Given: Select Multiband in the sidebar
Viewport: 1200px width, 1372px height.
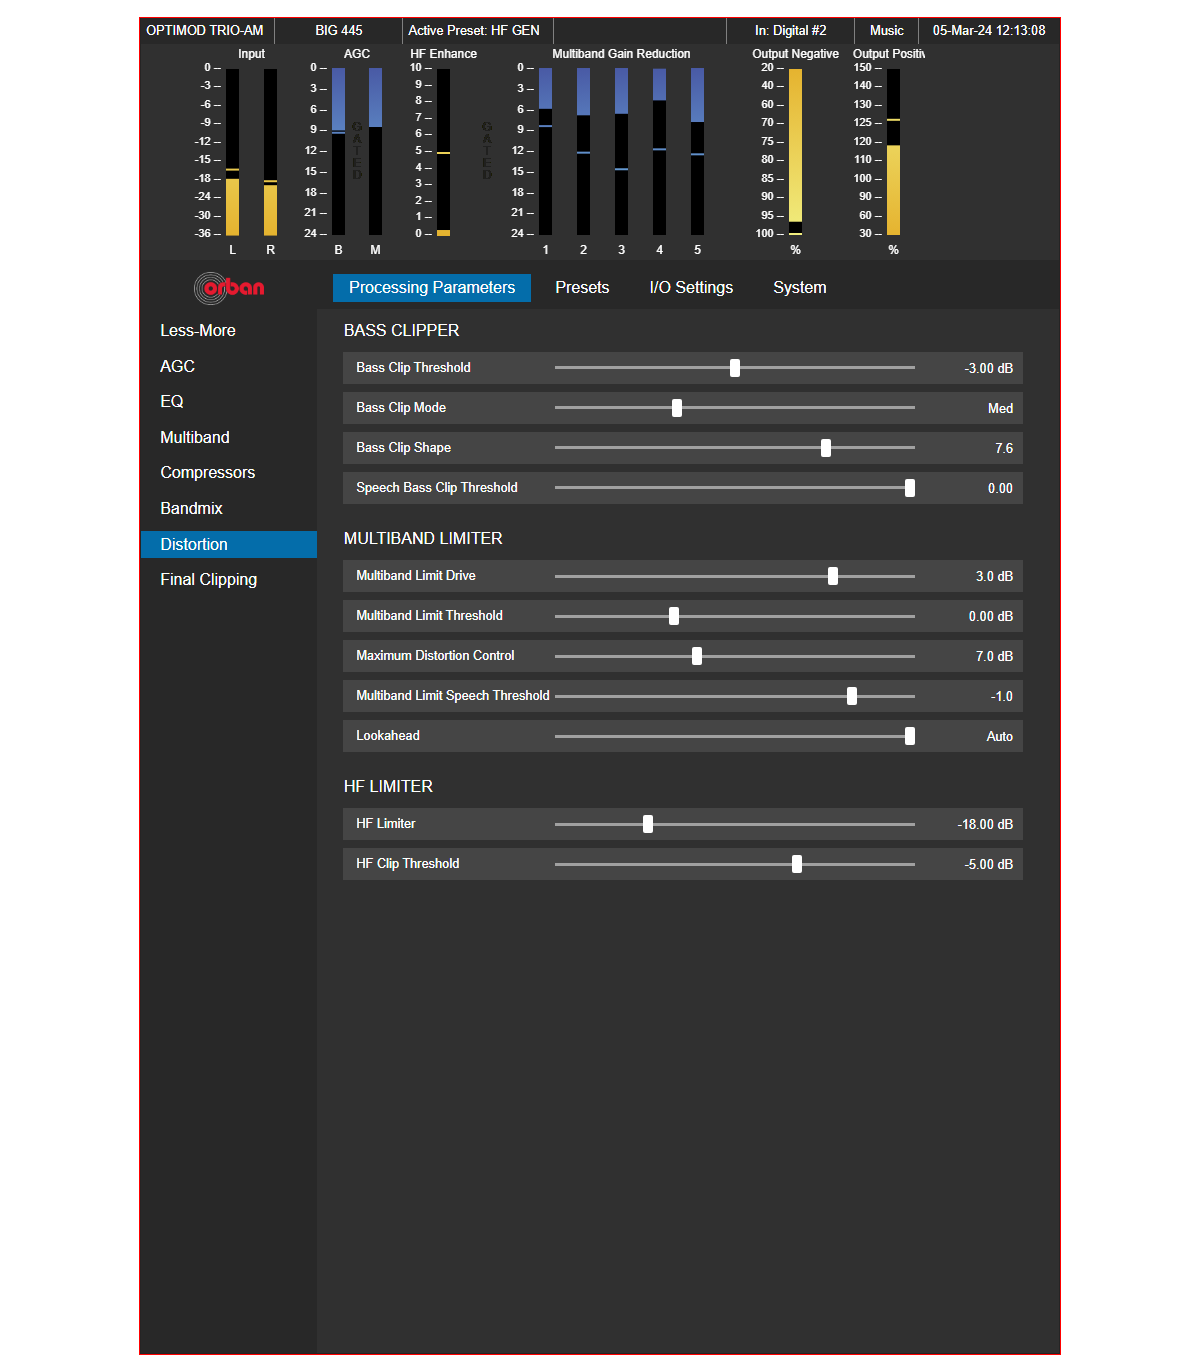Looking at the screenshot, I should [195, 438].
